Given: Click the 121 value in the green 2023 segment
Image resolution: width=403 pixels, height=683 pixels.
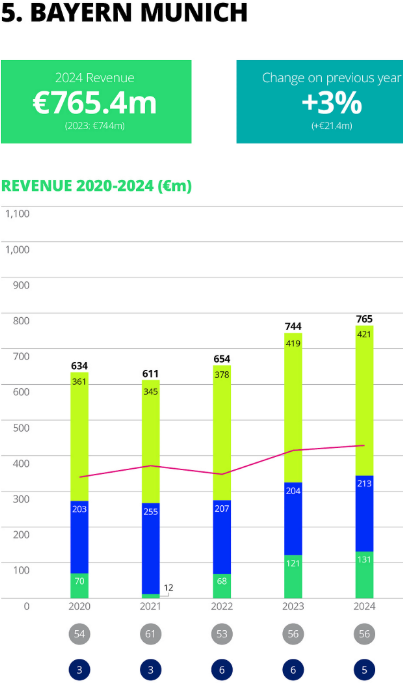Looking at the screenshot, I should click(x=293, y=563).
